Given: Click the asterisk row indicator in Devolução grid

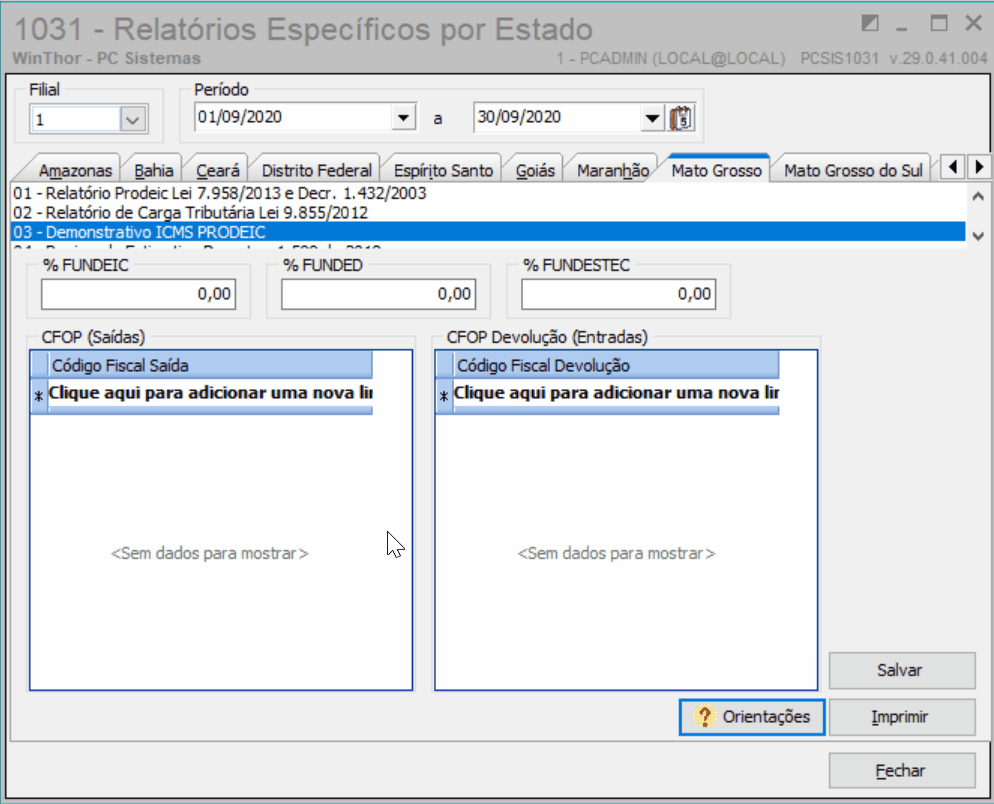Looking at the screenshot, I should [x=444, y=397].
